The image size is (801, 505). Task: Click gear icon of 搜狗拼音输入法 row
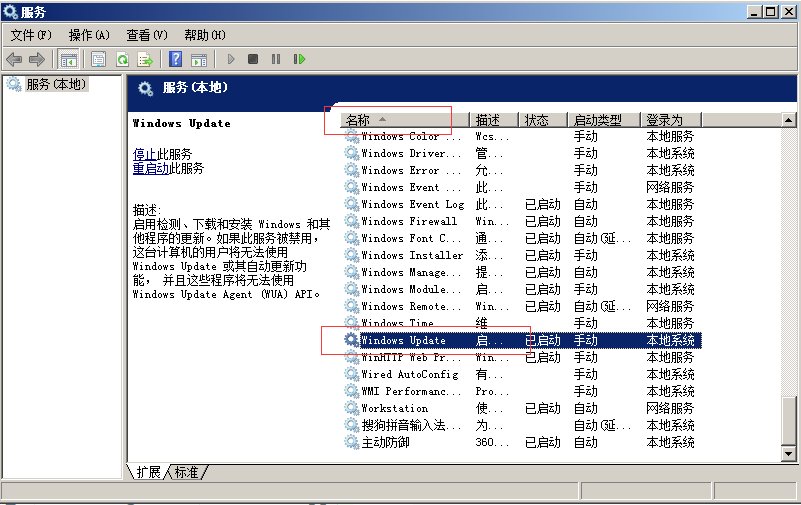[351, 425]
